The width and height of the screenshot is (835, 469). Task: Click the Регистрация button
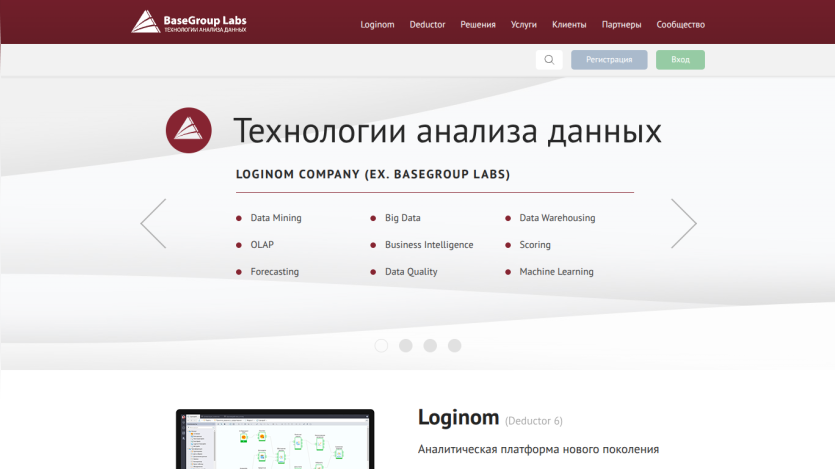[609, 60]
